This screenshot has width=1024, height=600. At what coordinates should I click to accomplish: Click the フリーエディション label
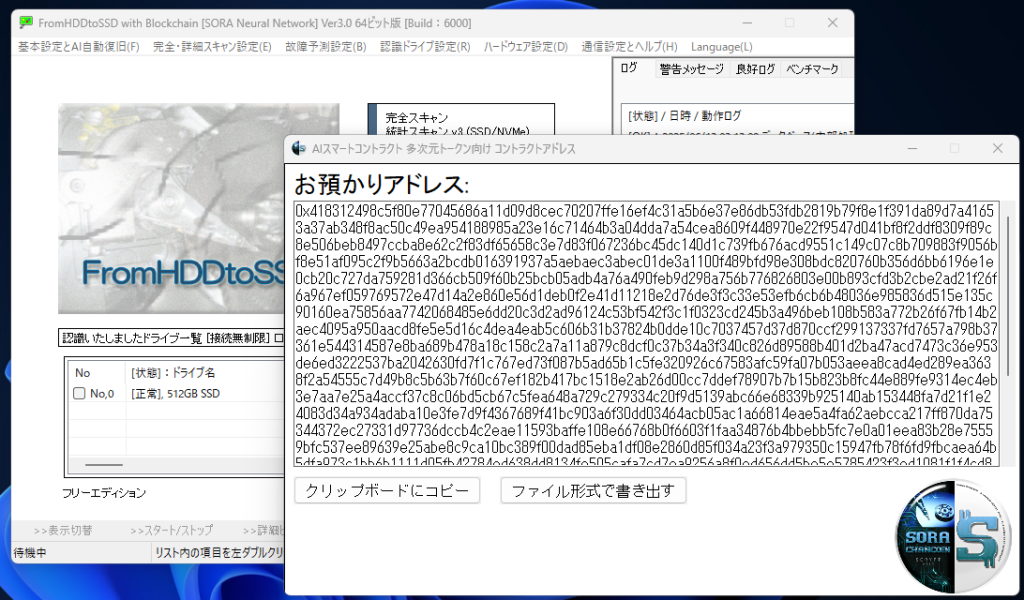click(x=104, y=493)
